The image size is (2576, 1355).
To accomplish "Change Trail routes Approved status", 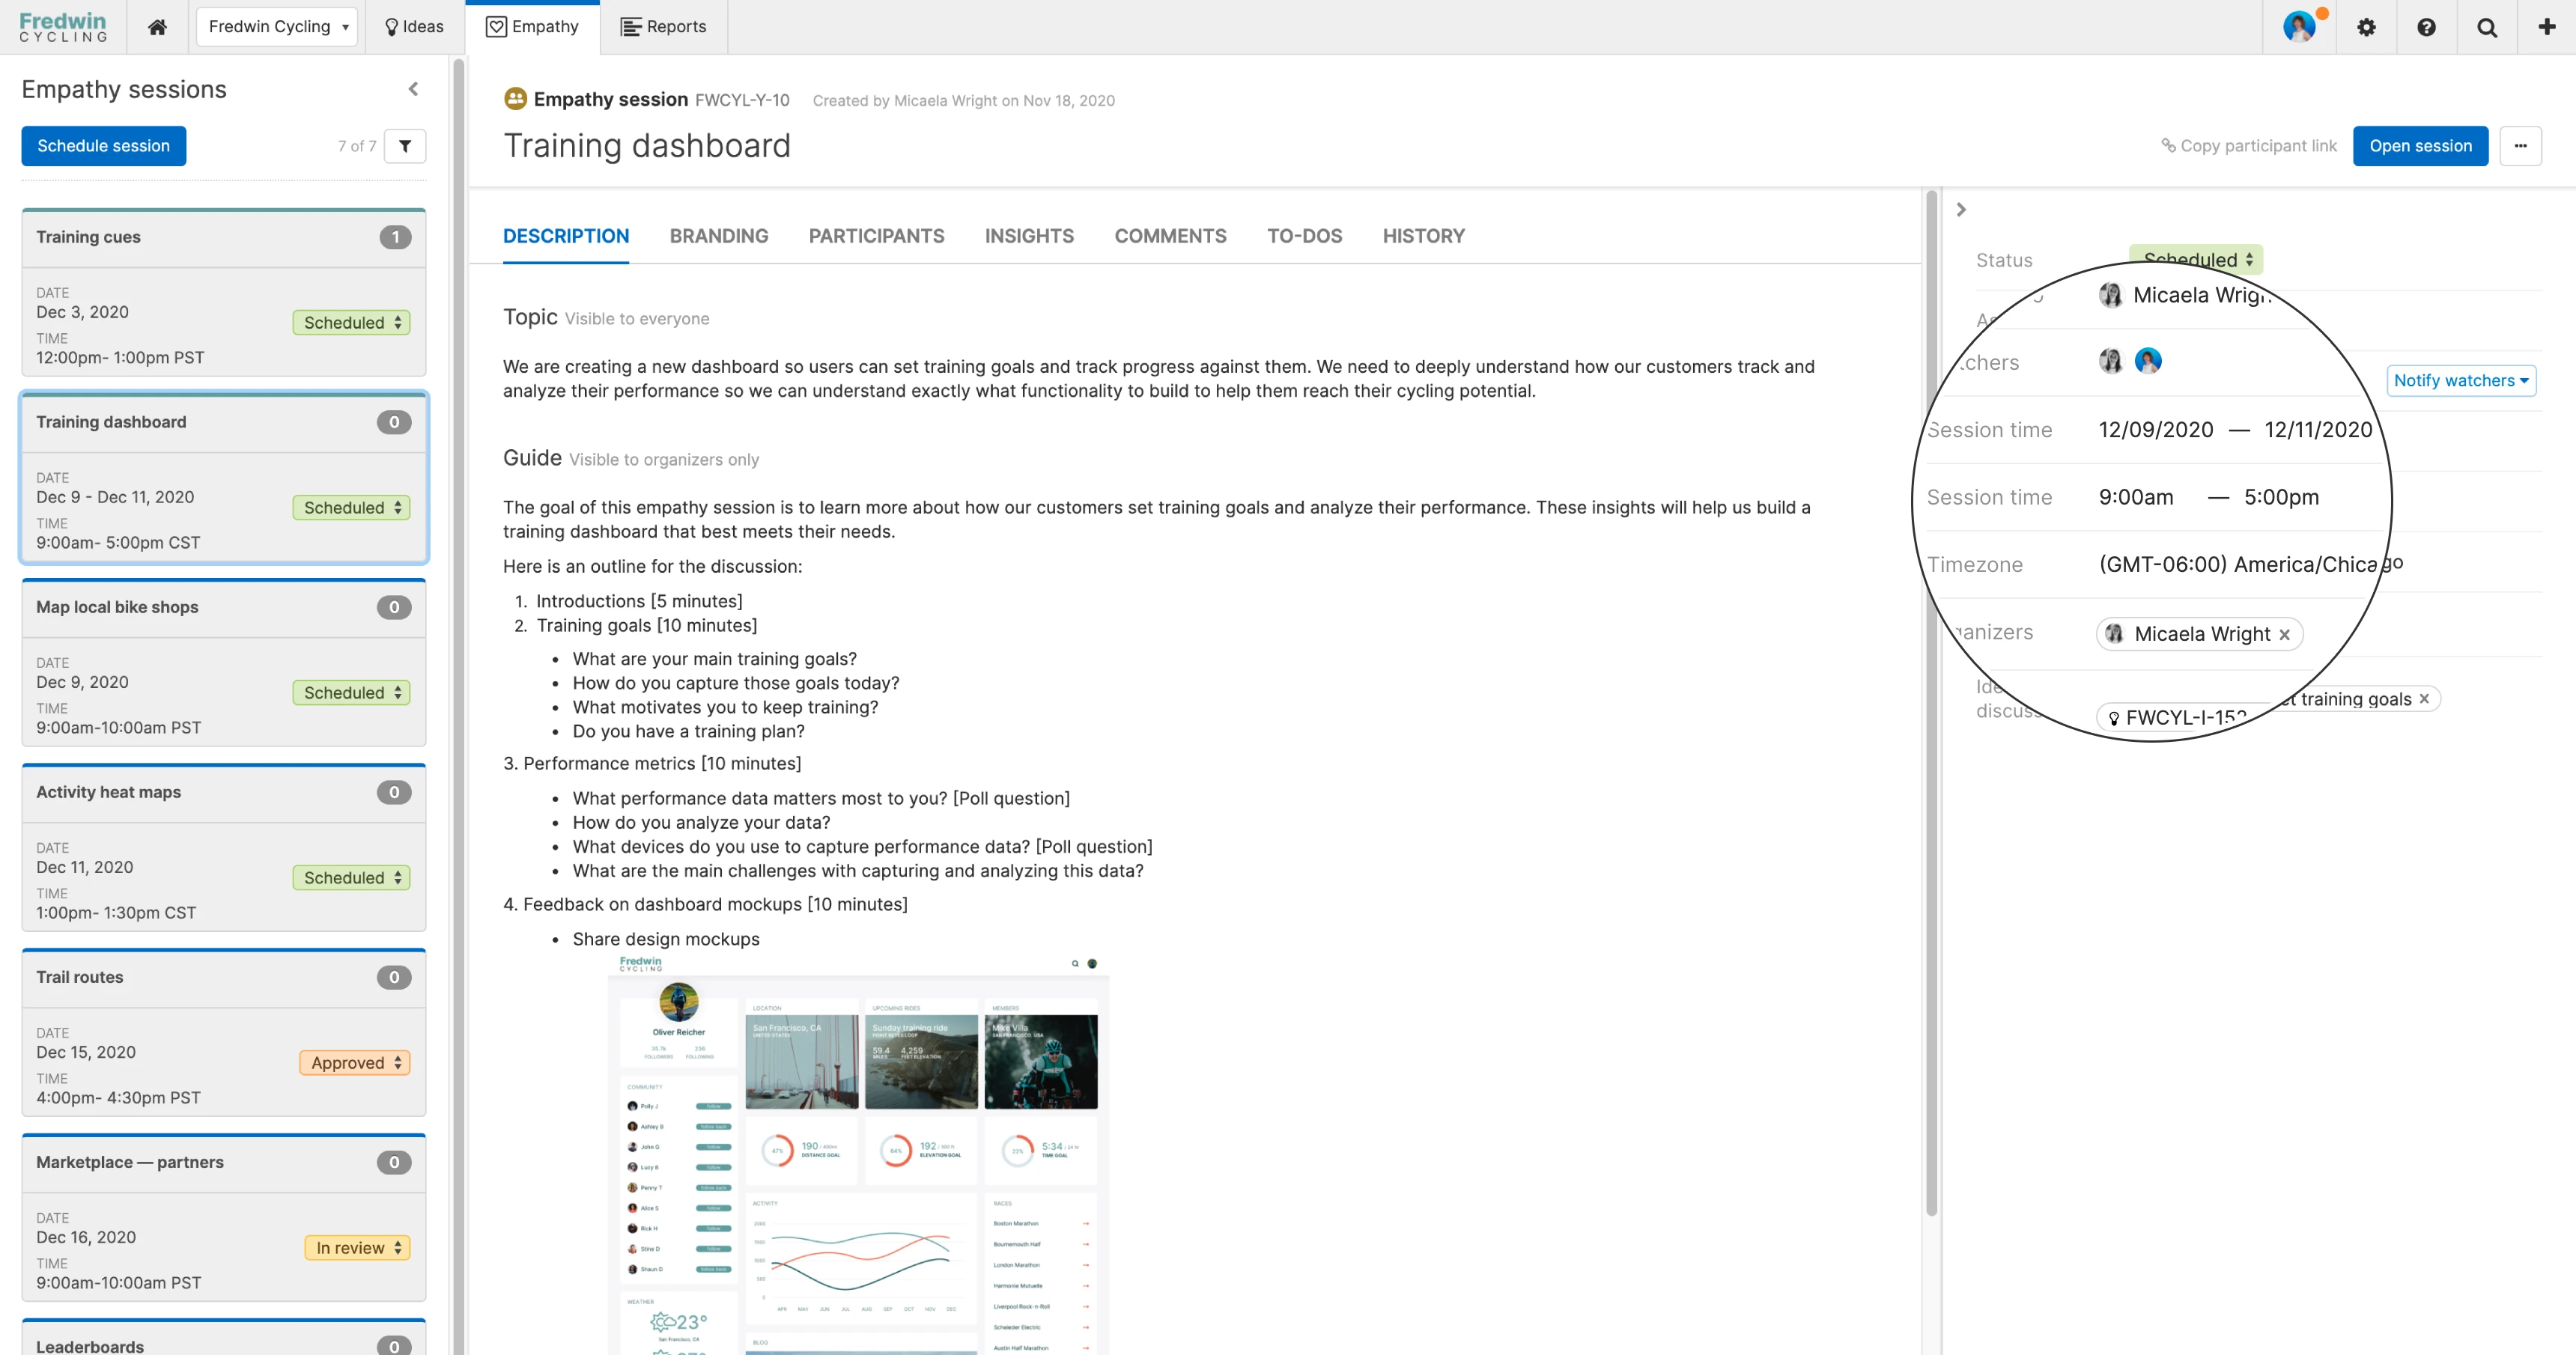I will point(355,1062).
